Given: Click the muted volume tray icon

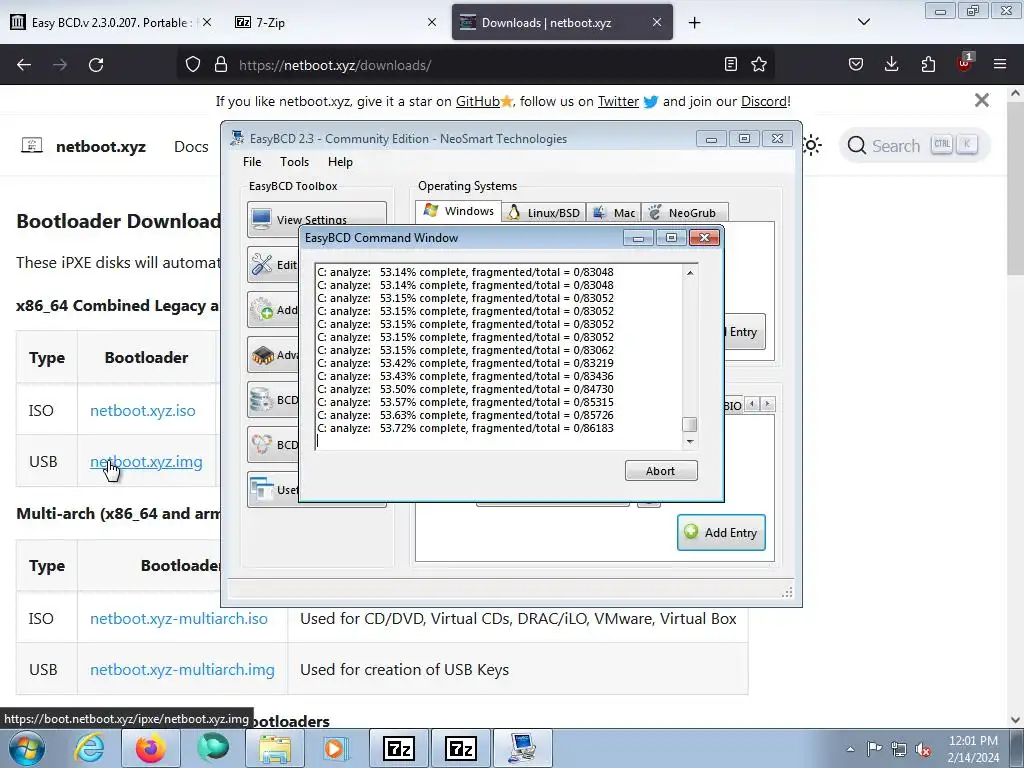Looking at the screenshot, I should (923, 750).
